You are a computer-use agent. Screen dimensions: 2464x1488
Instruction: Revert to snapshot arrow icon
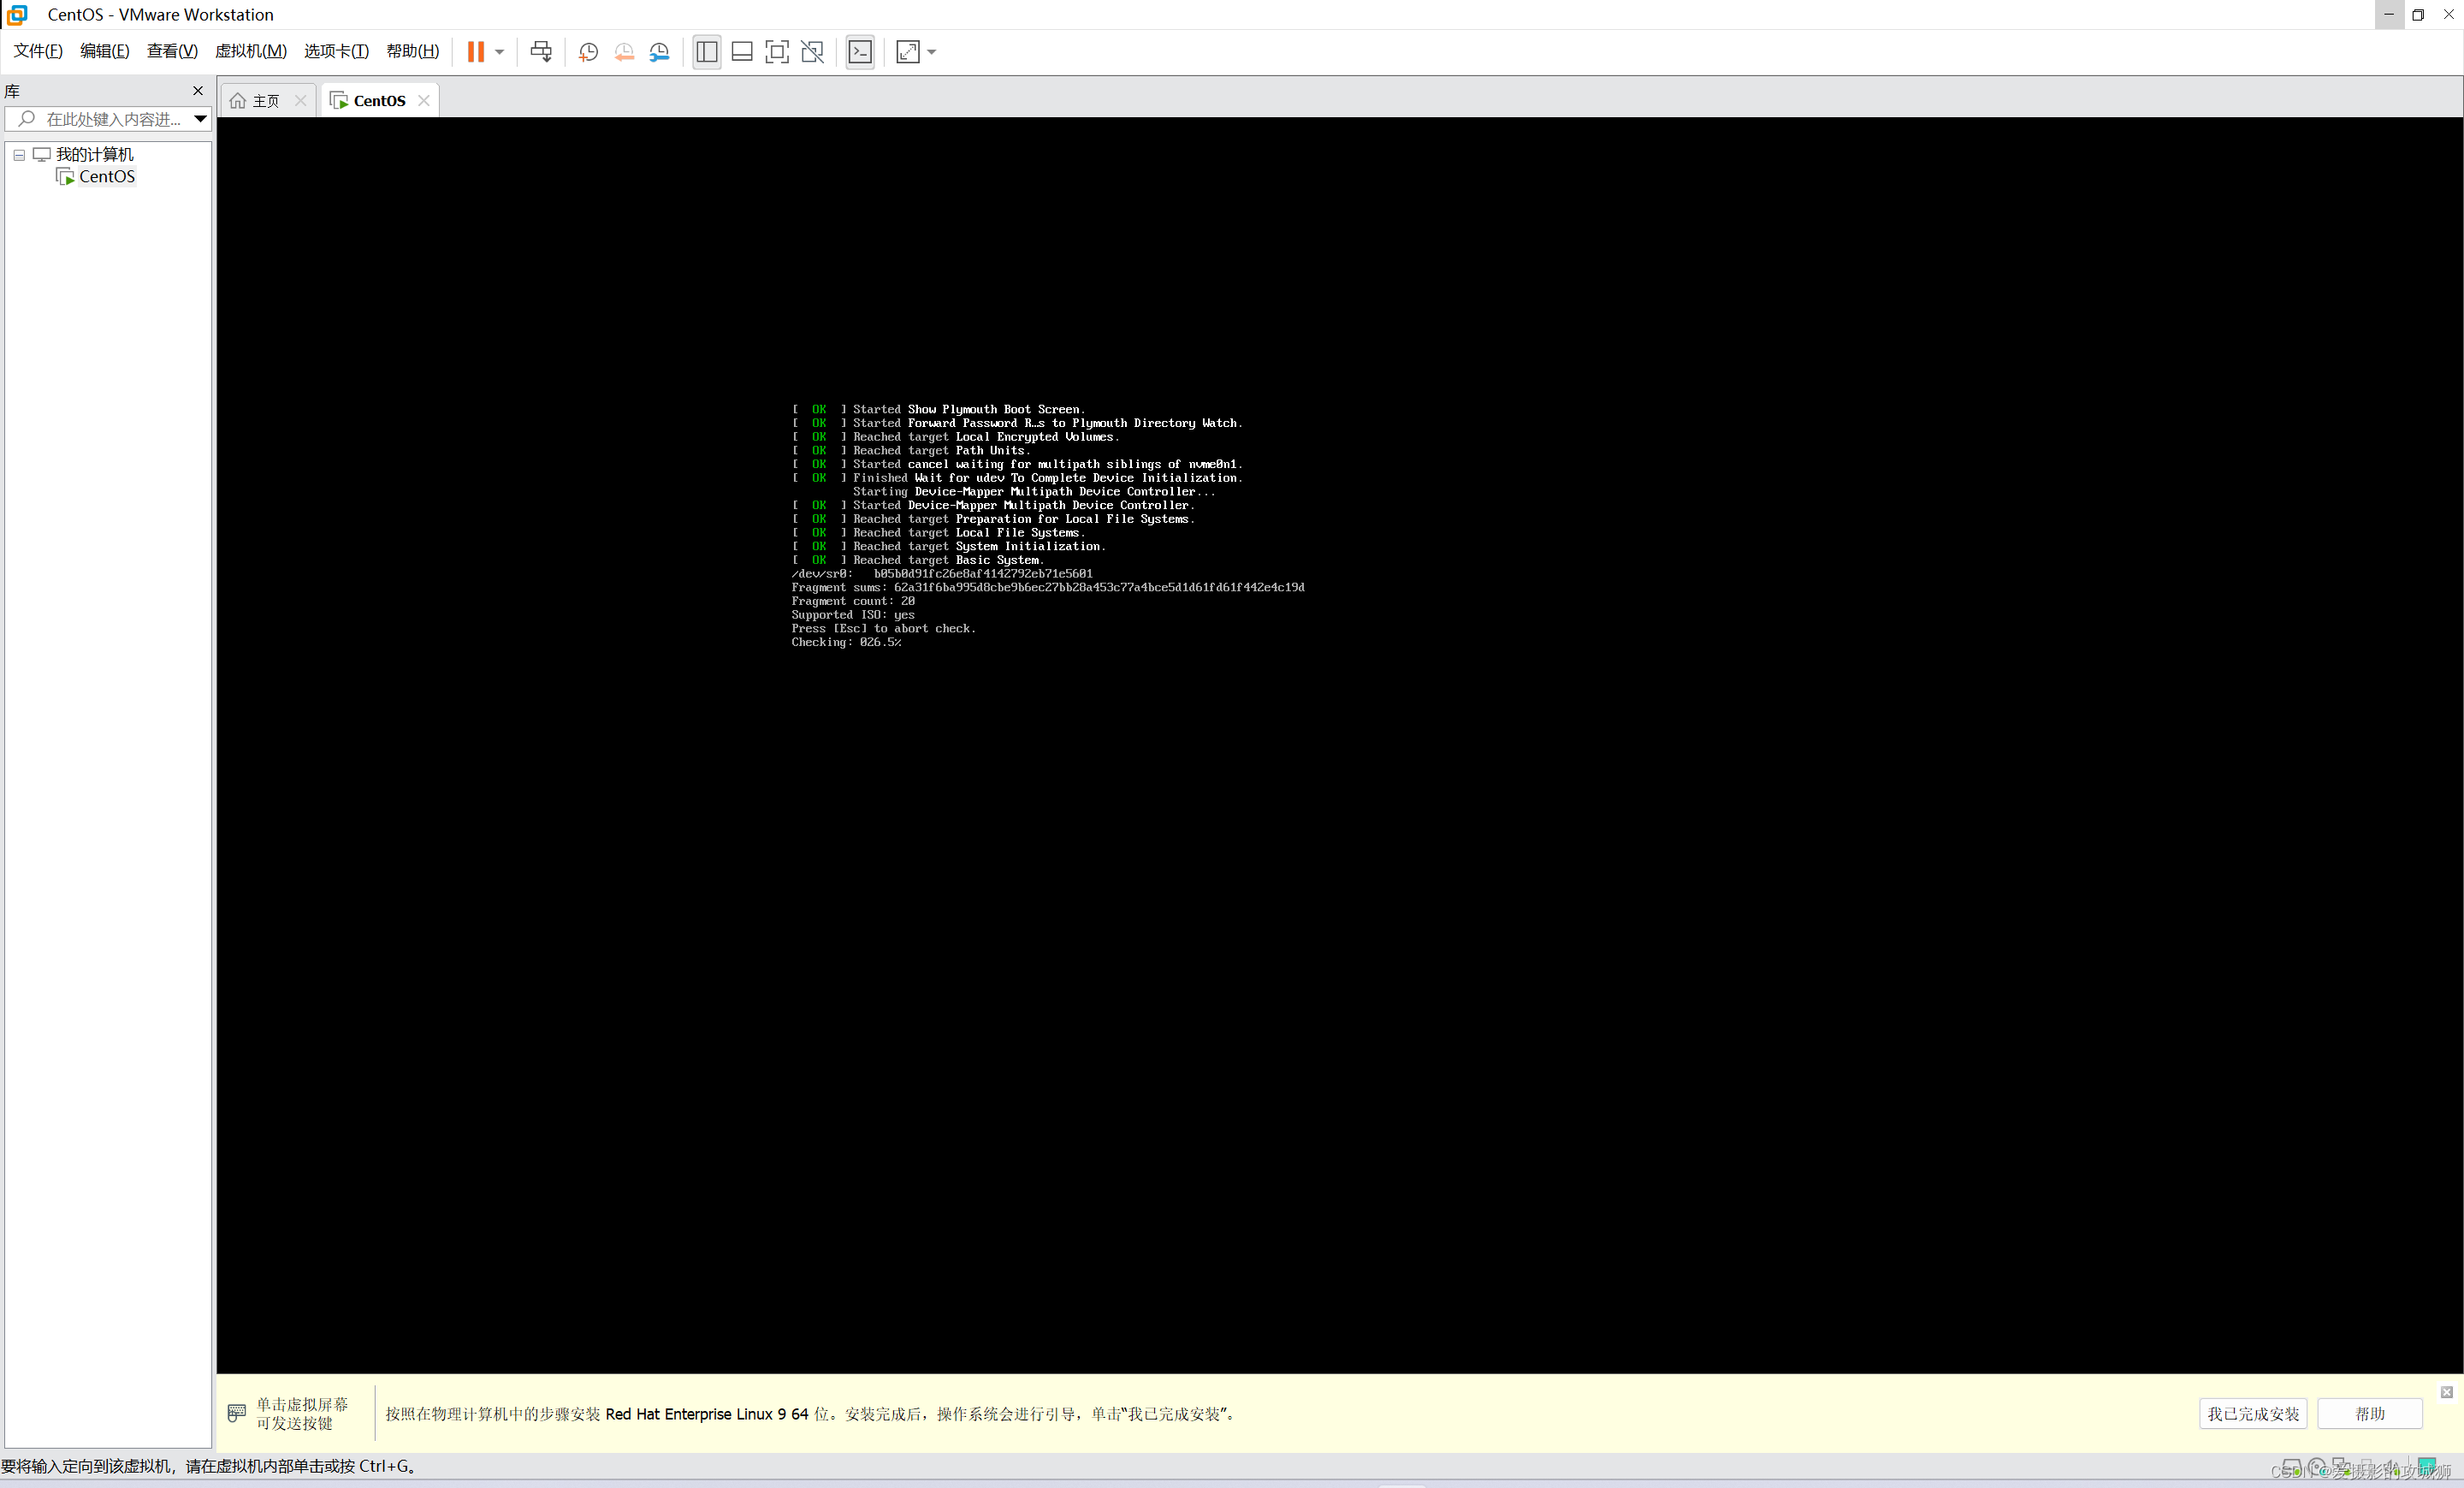(624, 52)
